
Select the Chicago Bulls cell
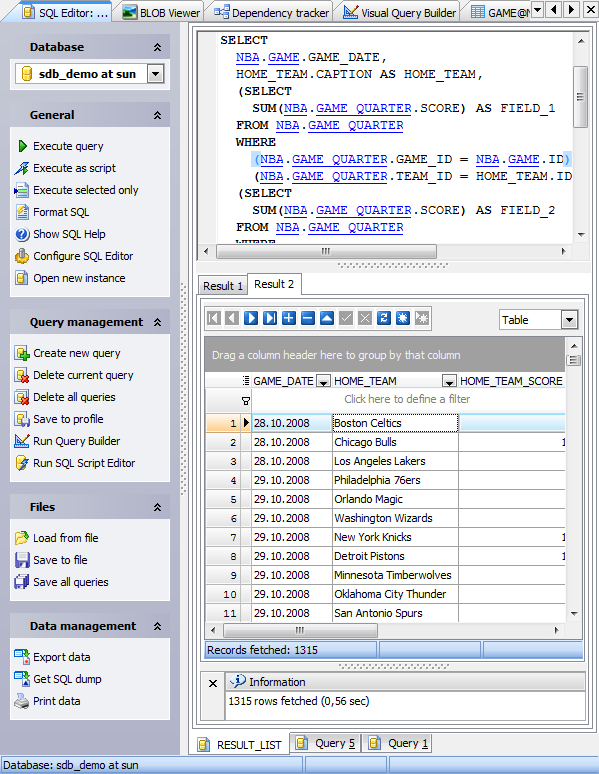point(396,442)
